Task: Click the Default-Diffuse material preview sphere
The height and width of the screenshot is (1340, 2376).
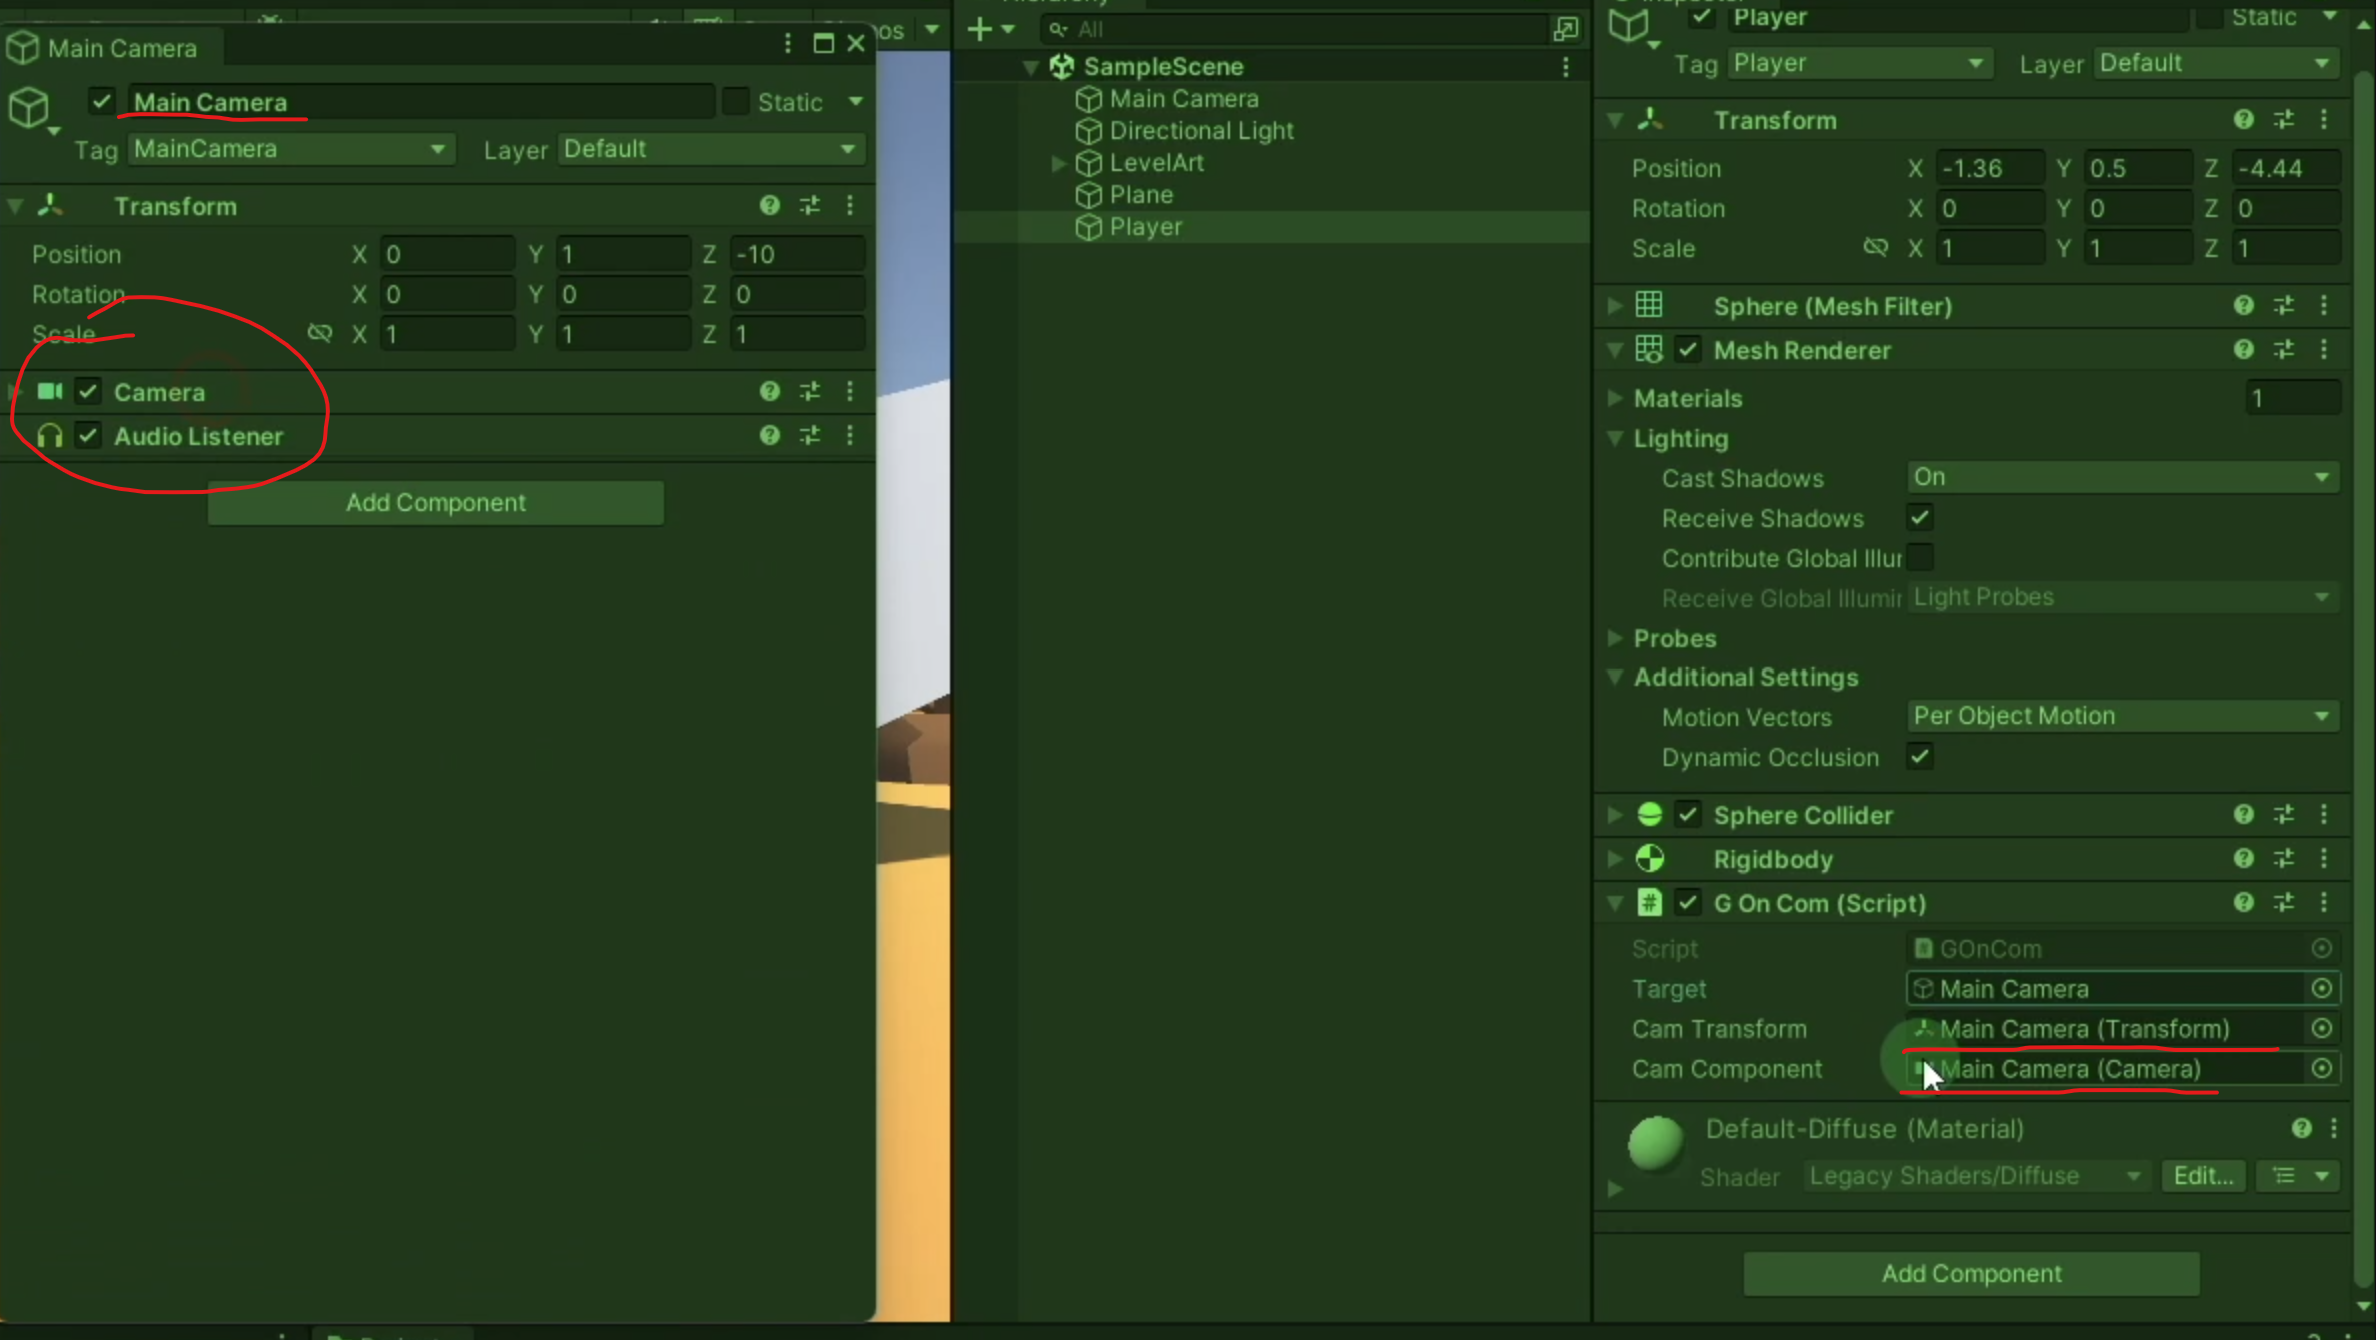Action: (1655, 1142)
